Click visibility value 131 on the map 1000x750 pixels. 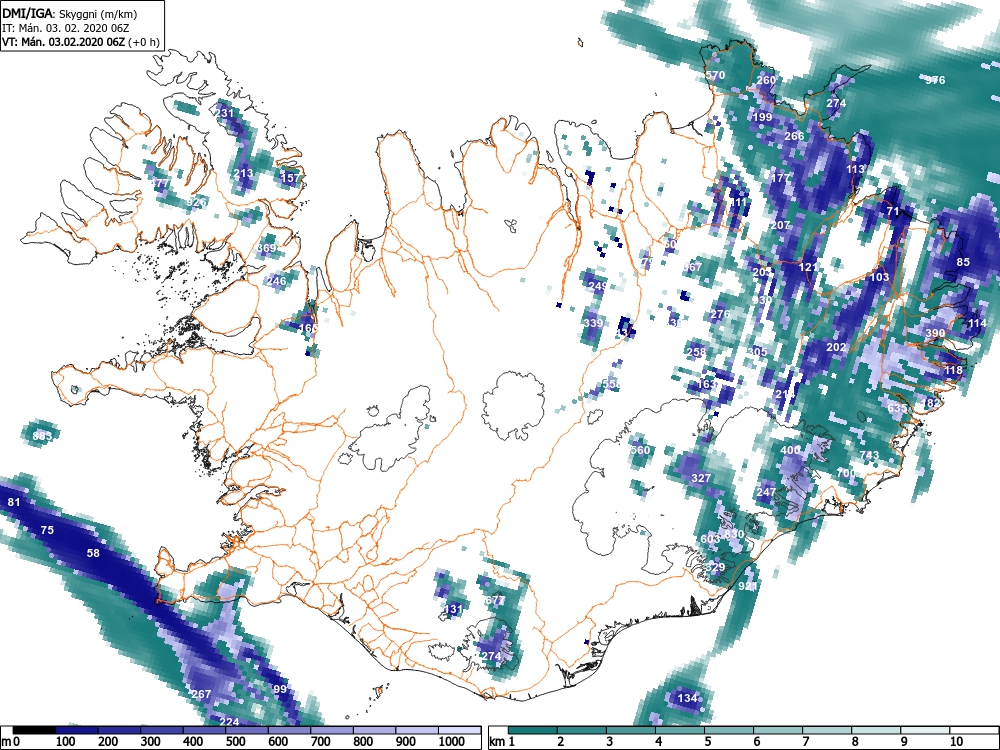coord(453,609)
